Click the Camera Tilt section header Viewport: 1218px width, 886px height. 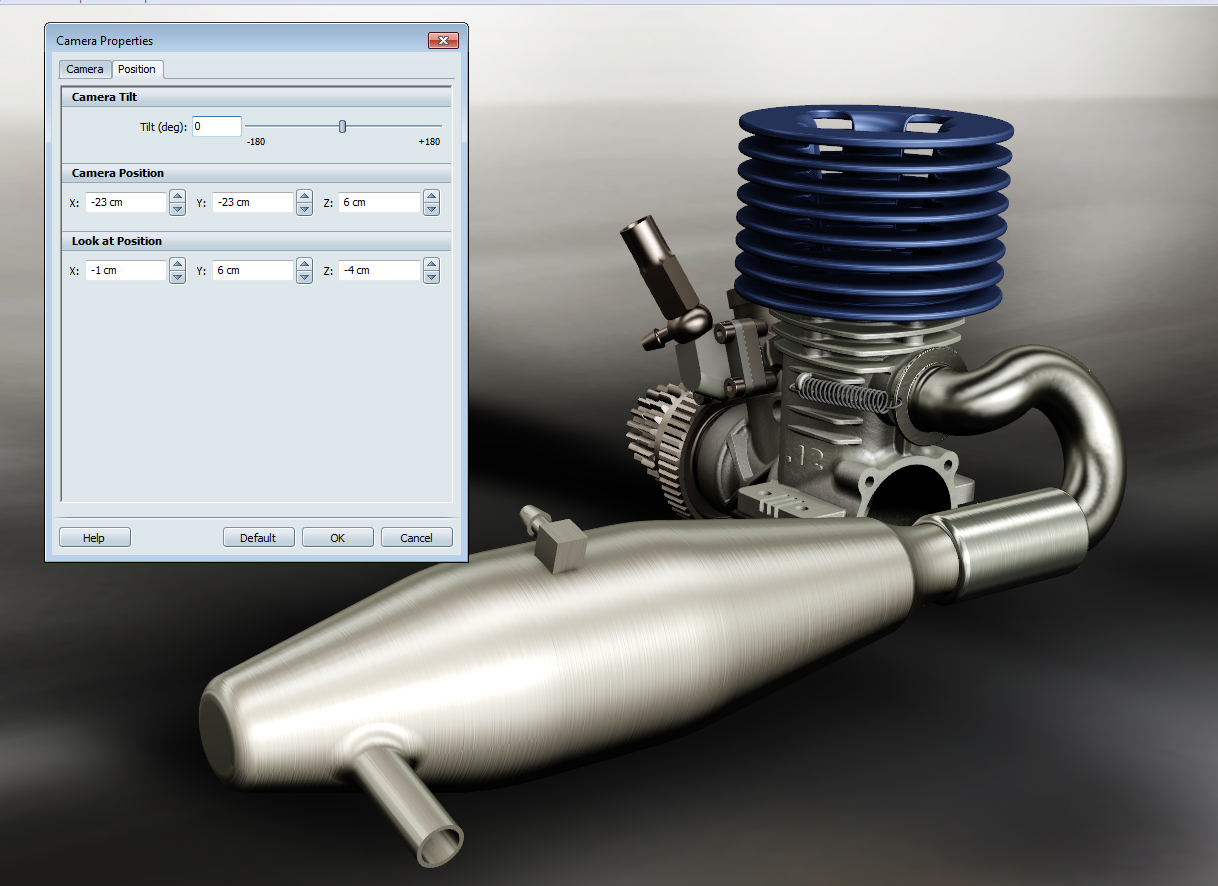(257, 97)
